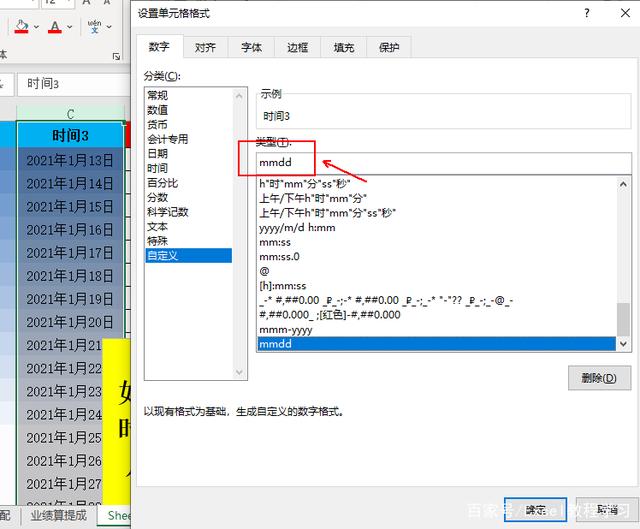Click cell 2021年1月13日

click(x=70, y=160)
